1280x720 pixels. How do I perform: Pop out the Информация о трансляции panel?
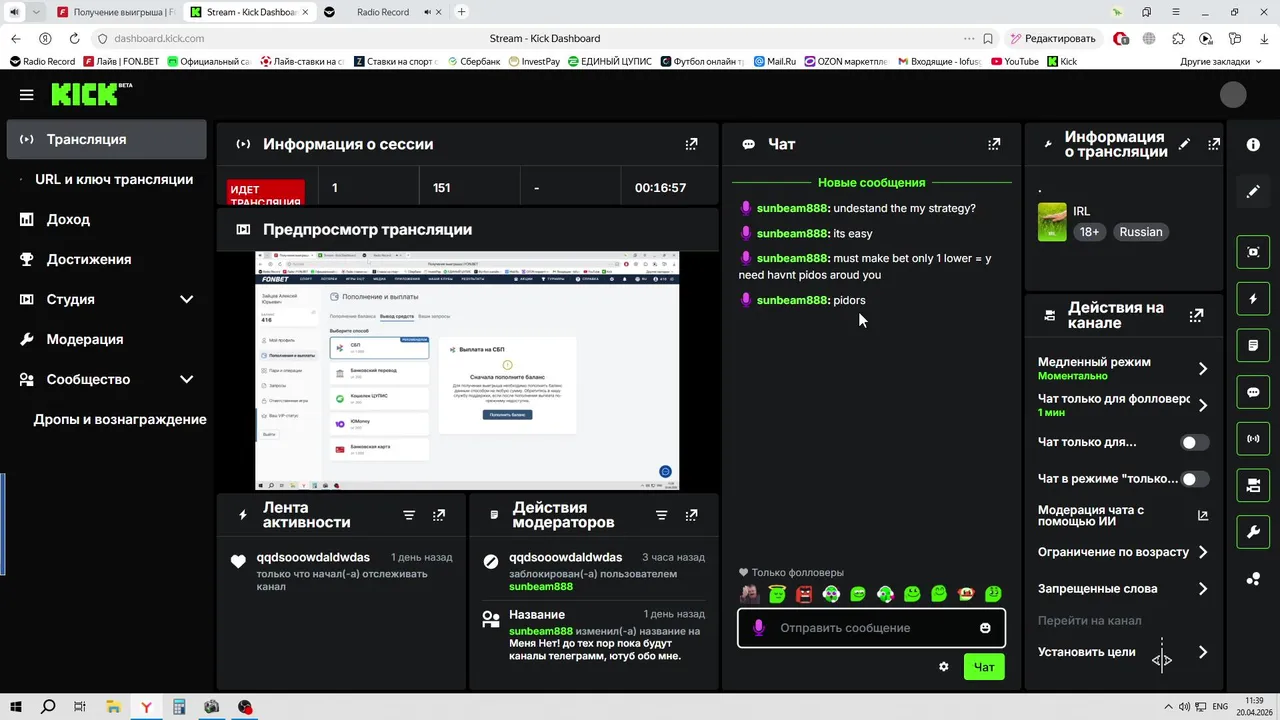(1214, 144)
